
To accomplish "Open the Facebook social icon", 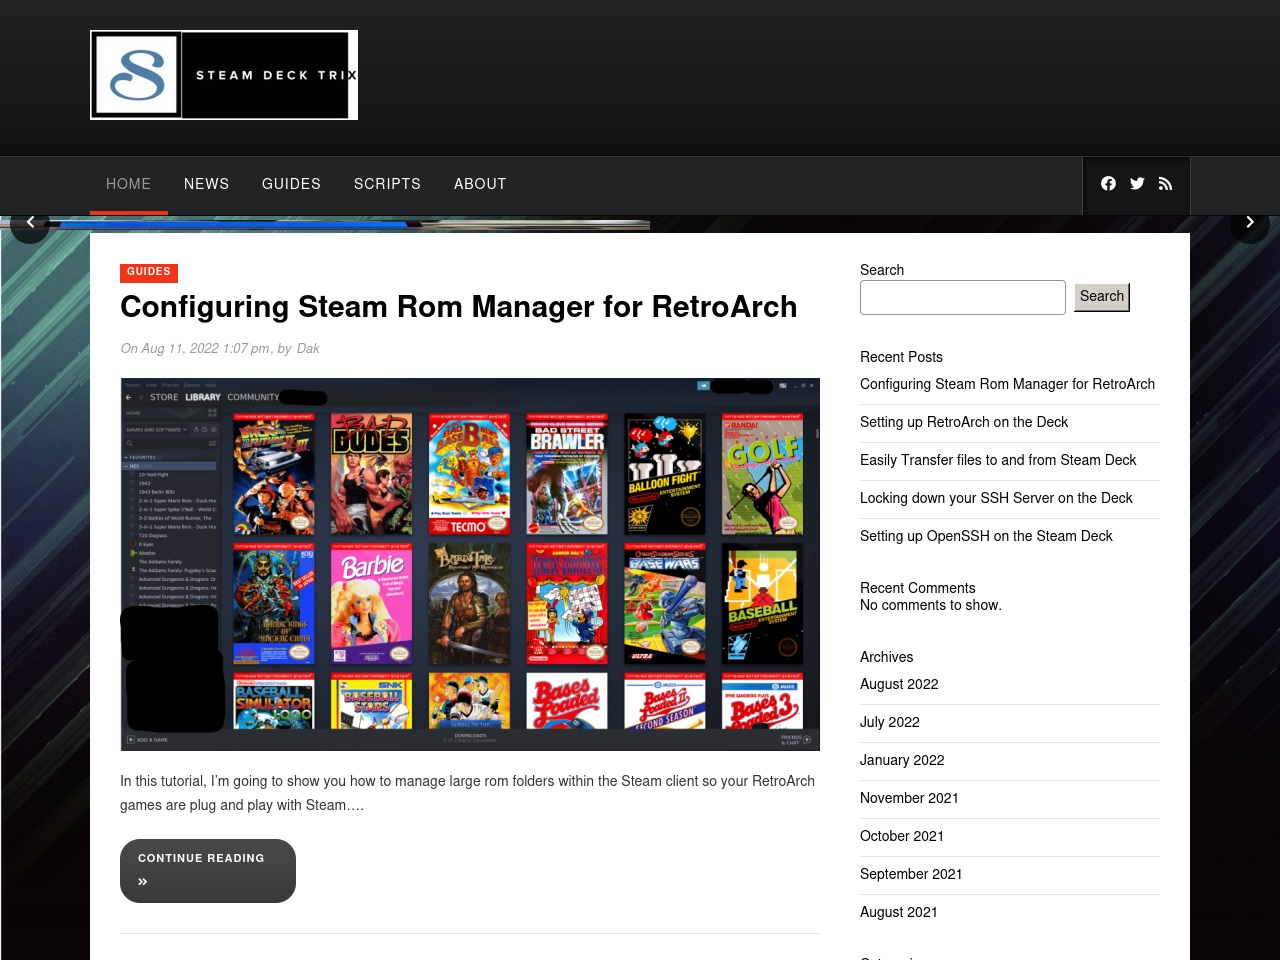I will click(x=1108, y=184).
